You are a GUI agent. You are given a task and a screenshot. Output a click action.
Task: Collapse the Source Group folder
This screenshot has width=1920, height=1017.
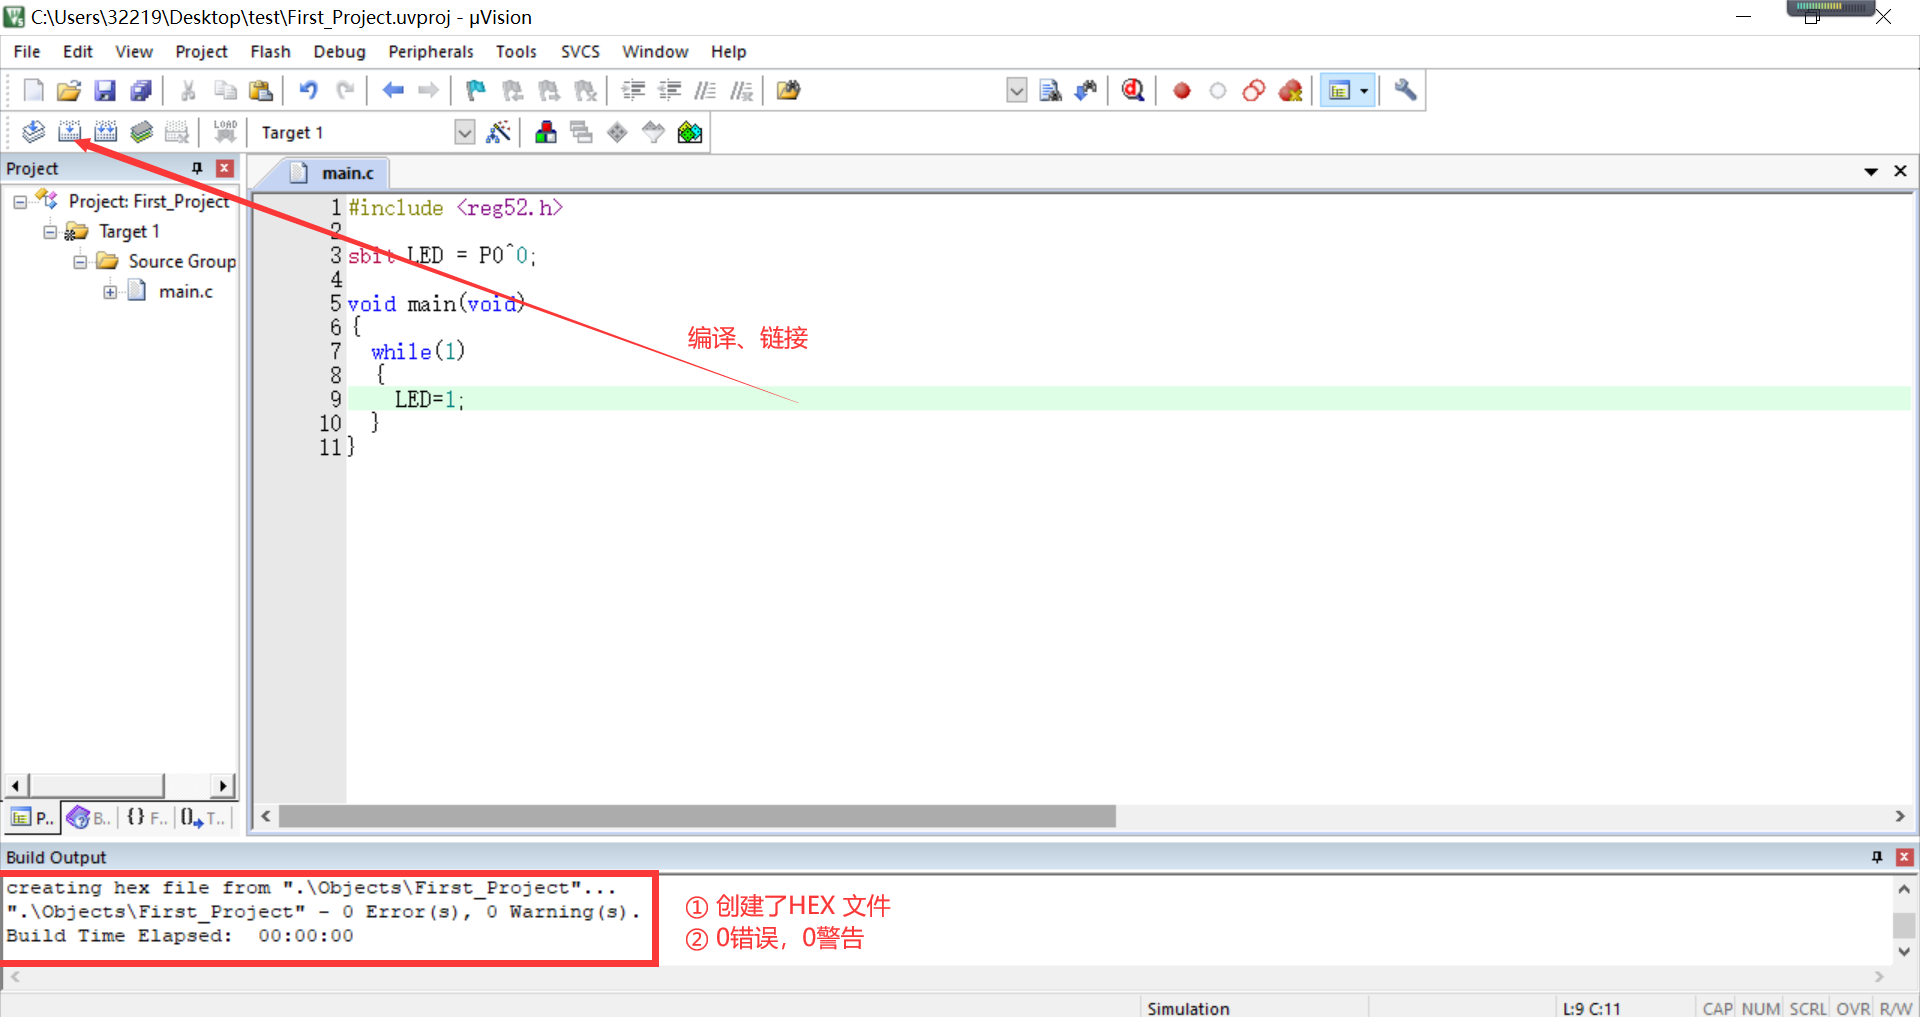click(81, 261)
